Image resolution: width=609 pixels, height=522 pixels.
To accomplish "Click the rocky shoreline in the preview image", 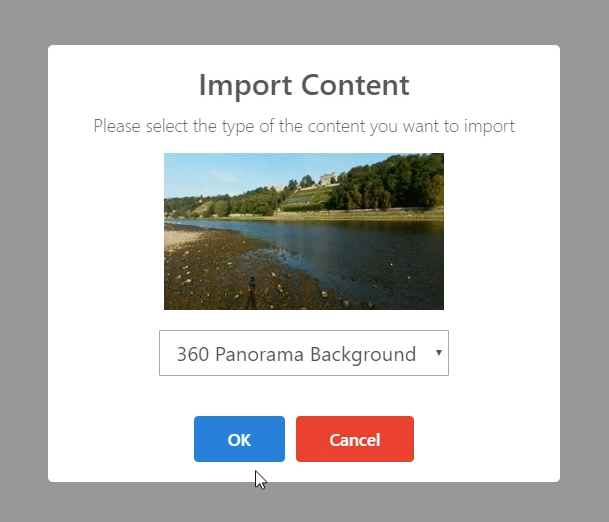I will coord(210,275).
